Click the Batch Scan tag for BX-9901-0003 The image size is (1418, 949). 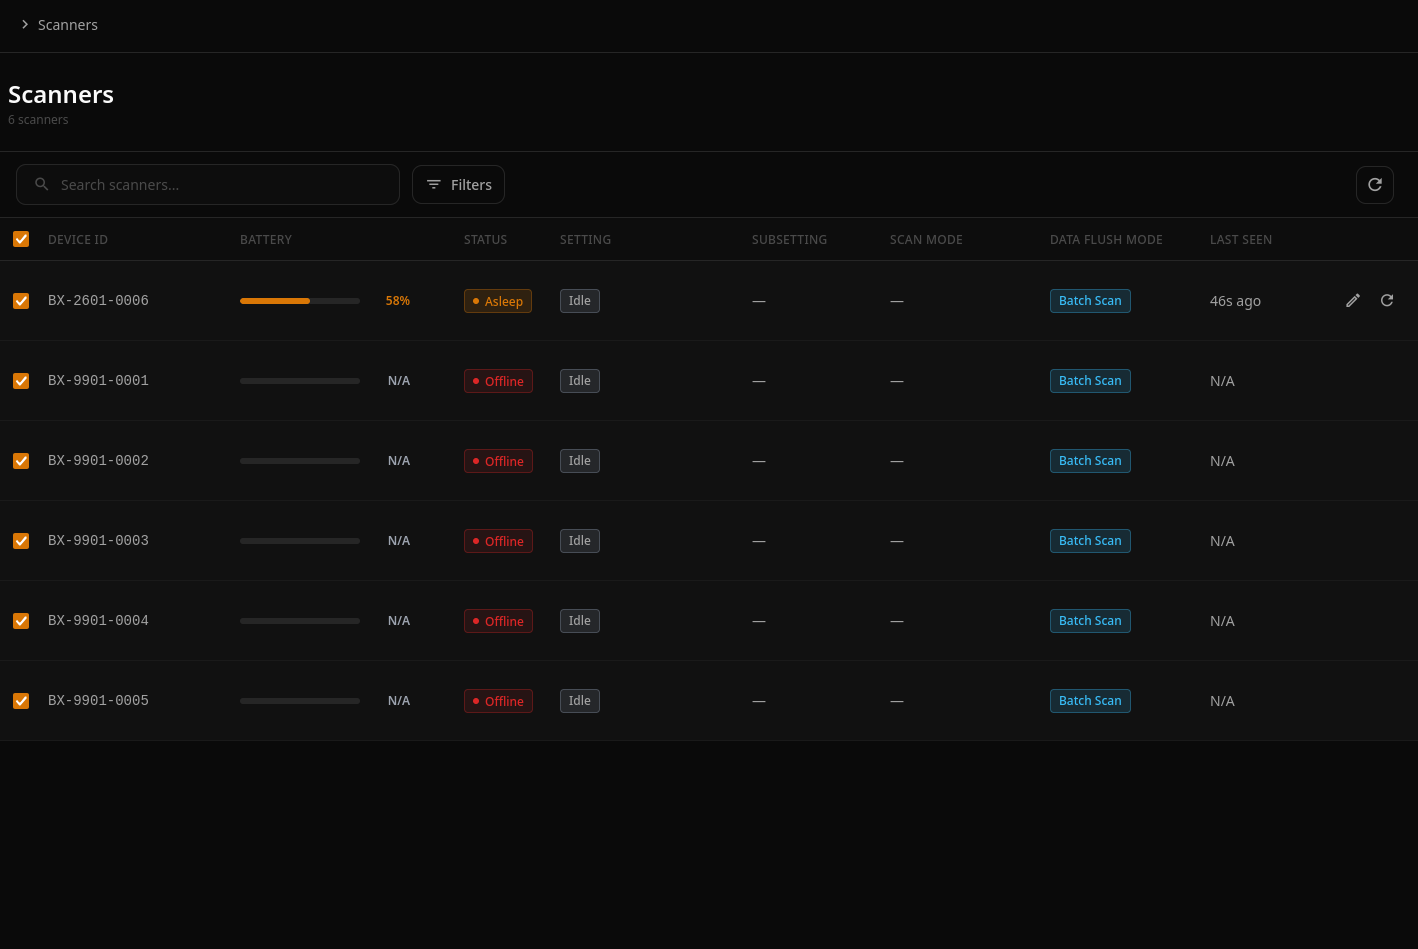1090,541
